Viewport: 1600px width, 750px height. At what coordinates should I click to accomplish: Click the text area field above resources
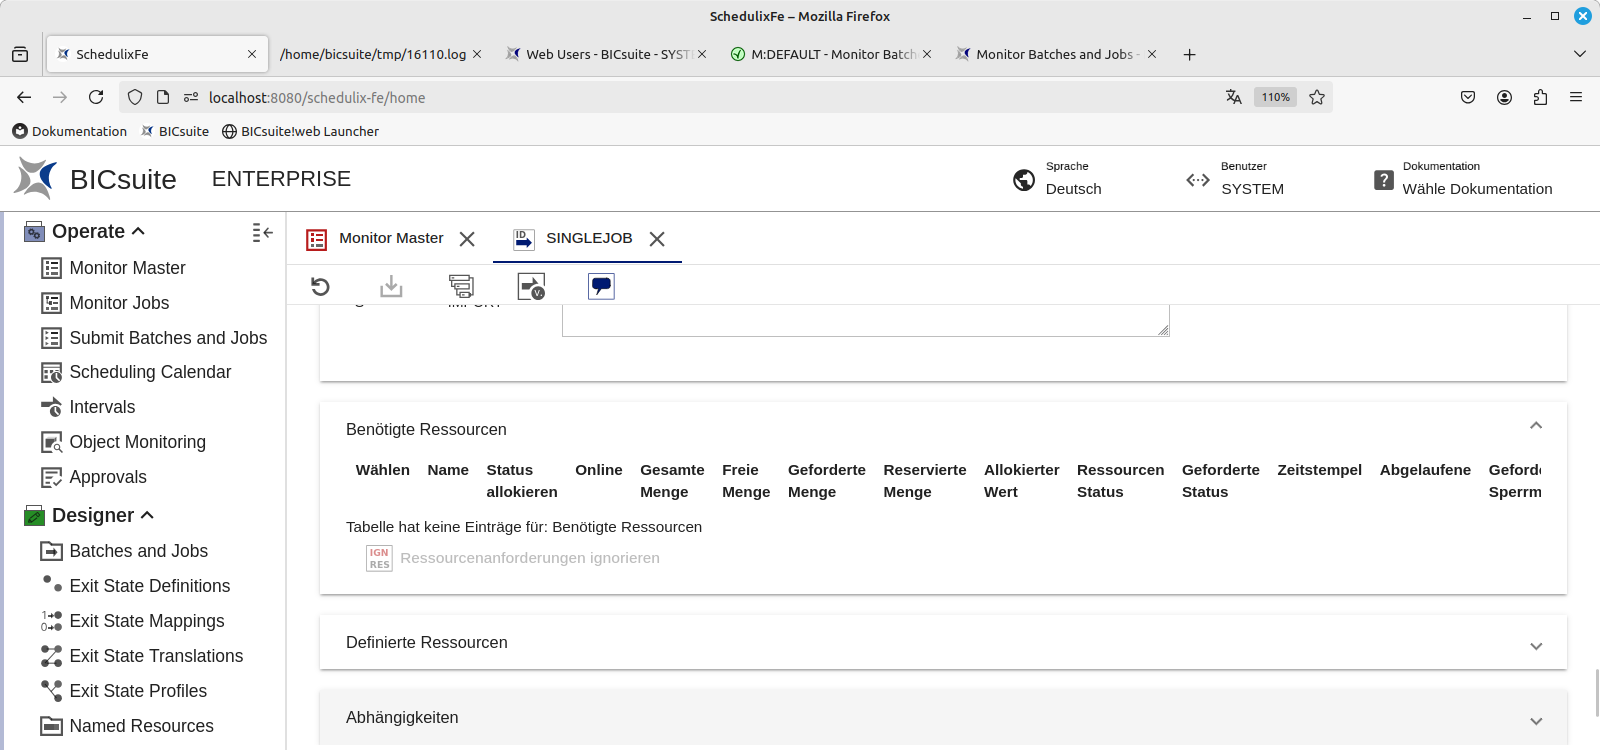click(x=865, y=320)
